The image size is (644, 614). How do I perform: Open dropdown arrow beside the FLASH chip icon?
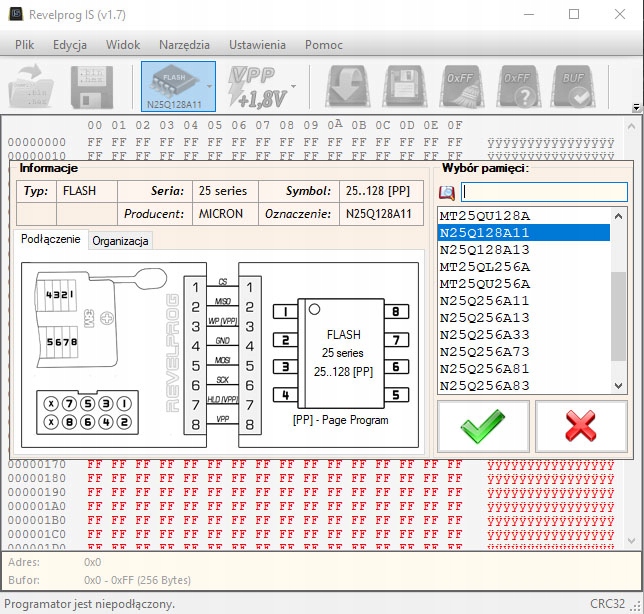click(208, 87)
